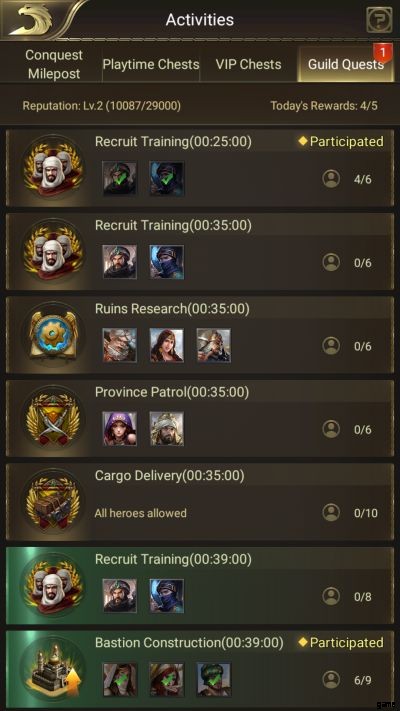Screen dimensions: 400x711
Task: Open the Ruins Research gear emblem
Action: (54, 336)
